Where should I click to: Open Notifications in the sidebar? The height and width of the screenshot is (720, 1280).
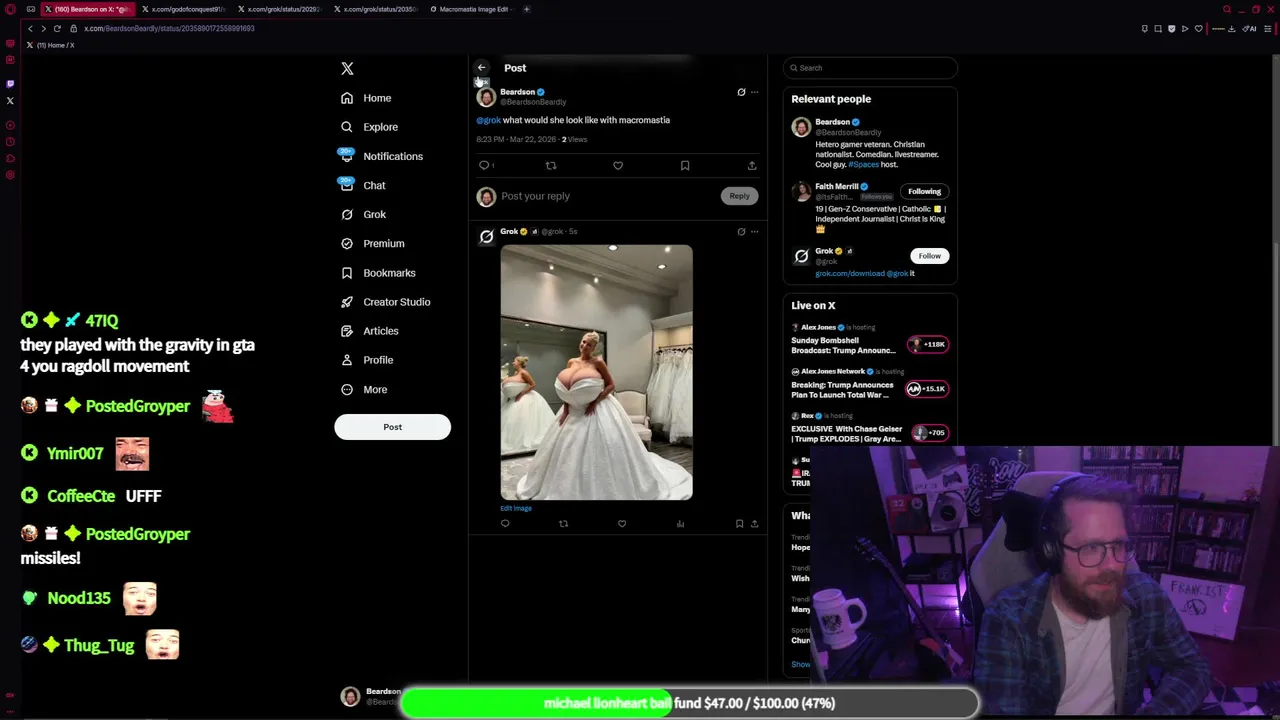pos(381,156)
